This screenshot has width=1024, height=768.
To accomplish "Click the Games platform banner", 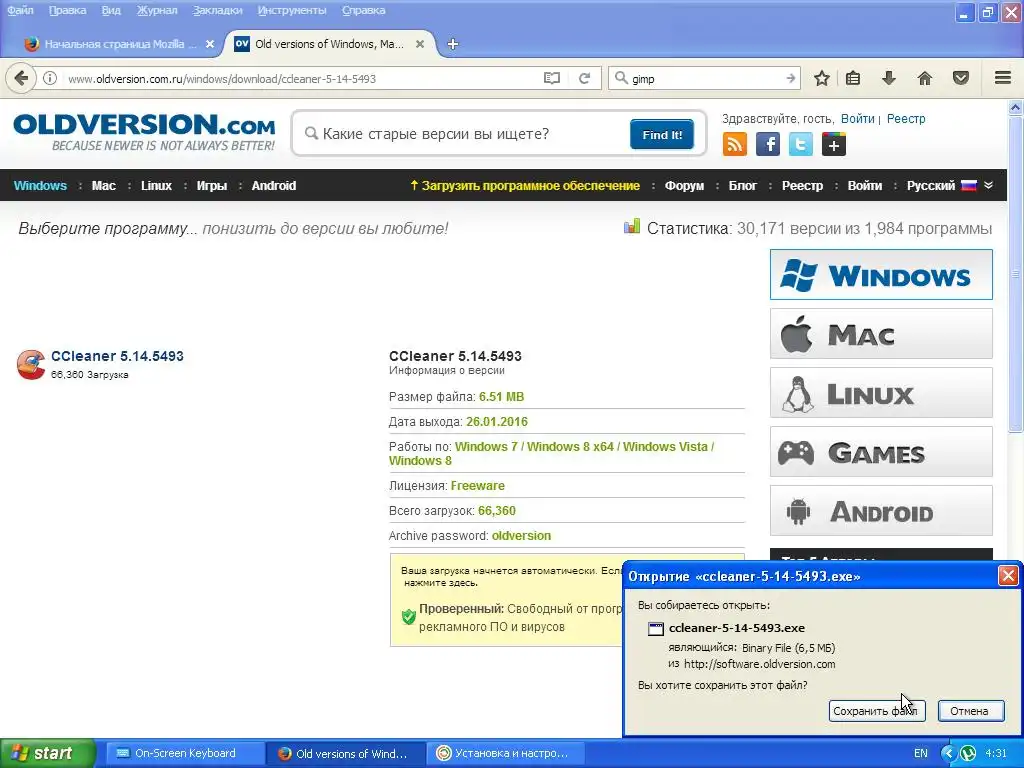I will [x=881, y=451].
